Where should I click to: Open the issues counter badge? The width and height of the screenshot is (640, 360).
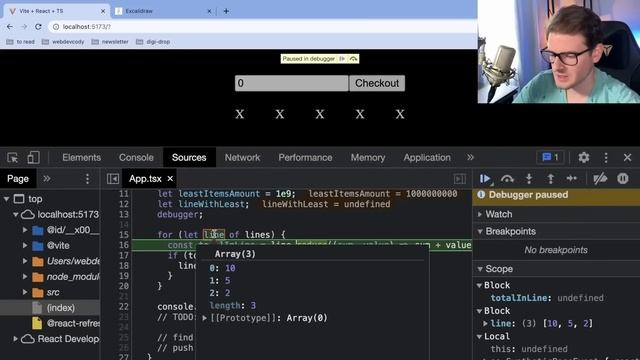pyautogui.click(x=550, y=158)
